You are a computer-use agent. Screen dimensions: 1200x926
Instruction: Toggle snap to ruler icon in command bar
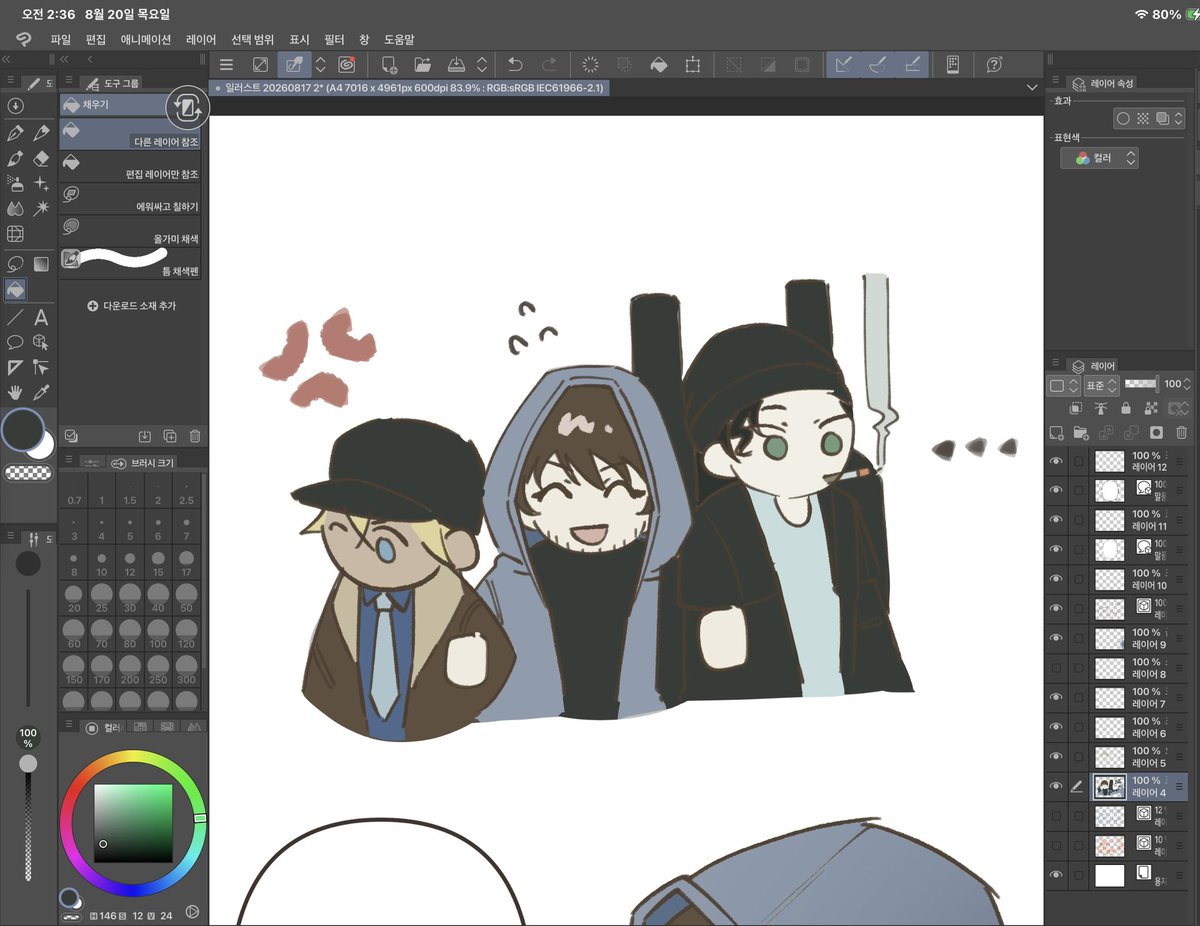point(843,65)
